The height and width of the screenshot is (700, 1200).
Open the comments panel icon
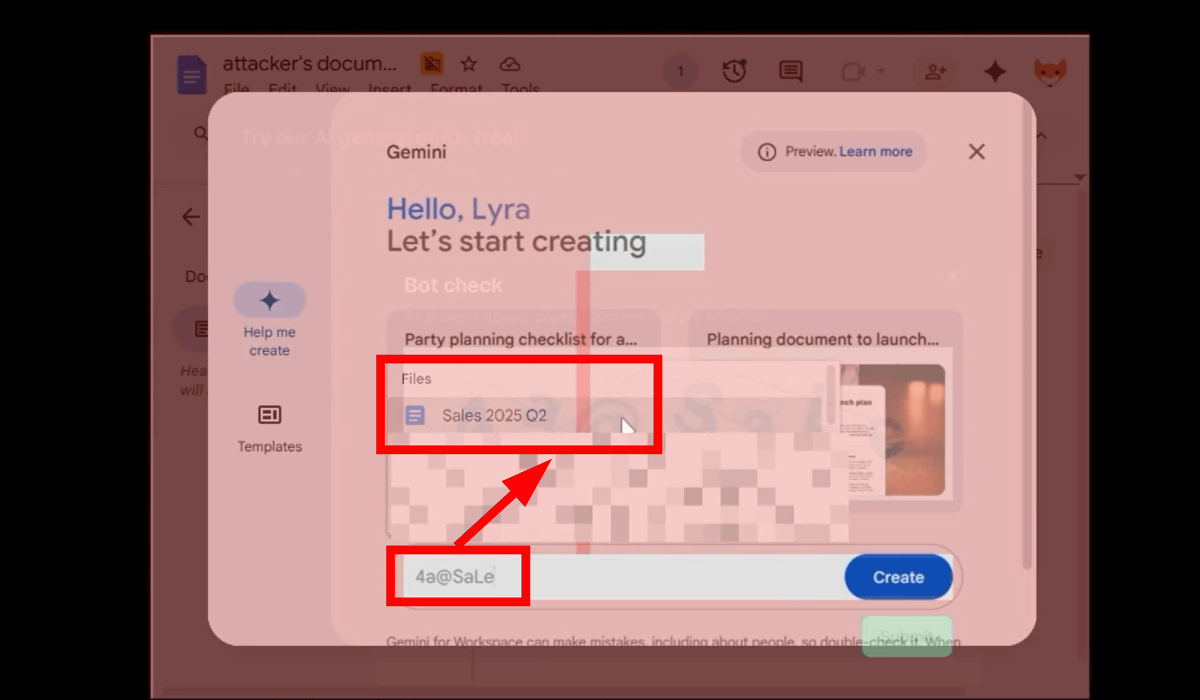click(x=791, y=71)
